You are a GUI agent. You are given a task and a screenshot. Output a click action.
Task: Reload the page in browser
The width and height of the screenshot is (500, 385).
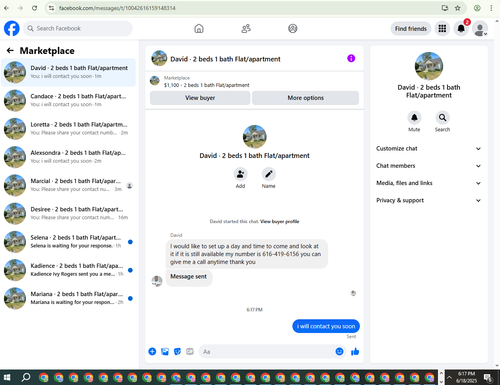pyautogui.click(x=34, y=8)
